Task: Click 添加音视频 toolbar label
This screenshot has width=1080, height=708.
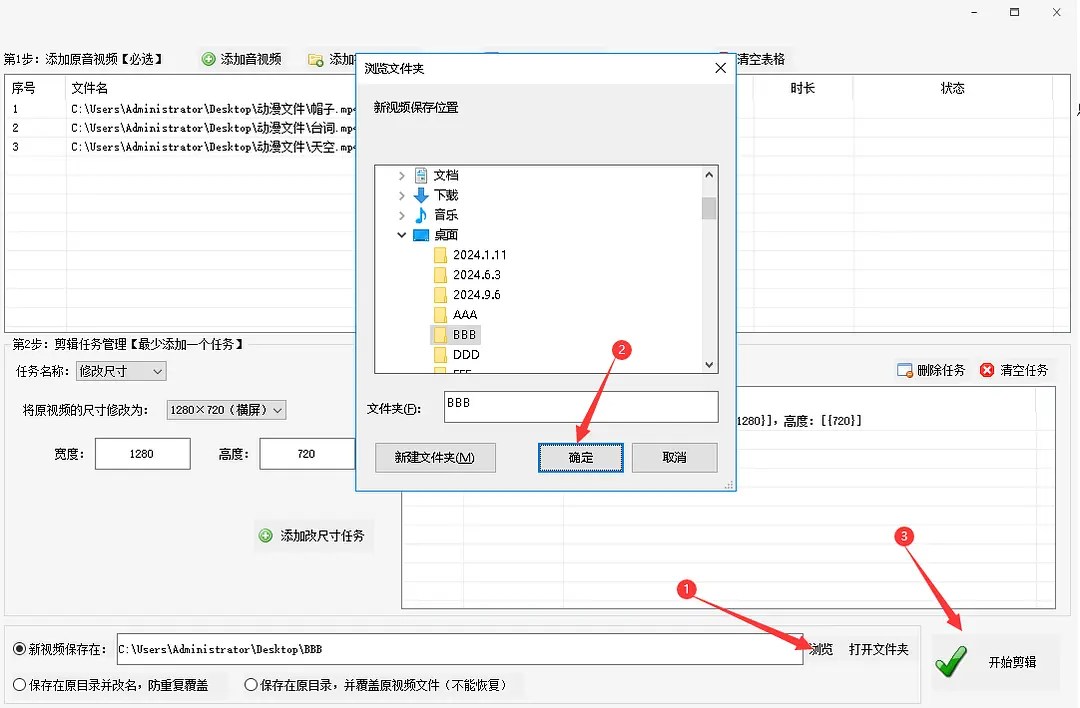Action: tap(251, 59)
